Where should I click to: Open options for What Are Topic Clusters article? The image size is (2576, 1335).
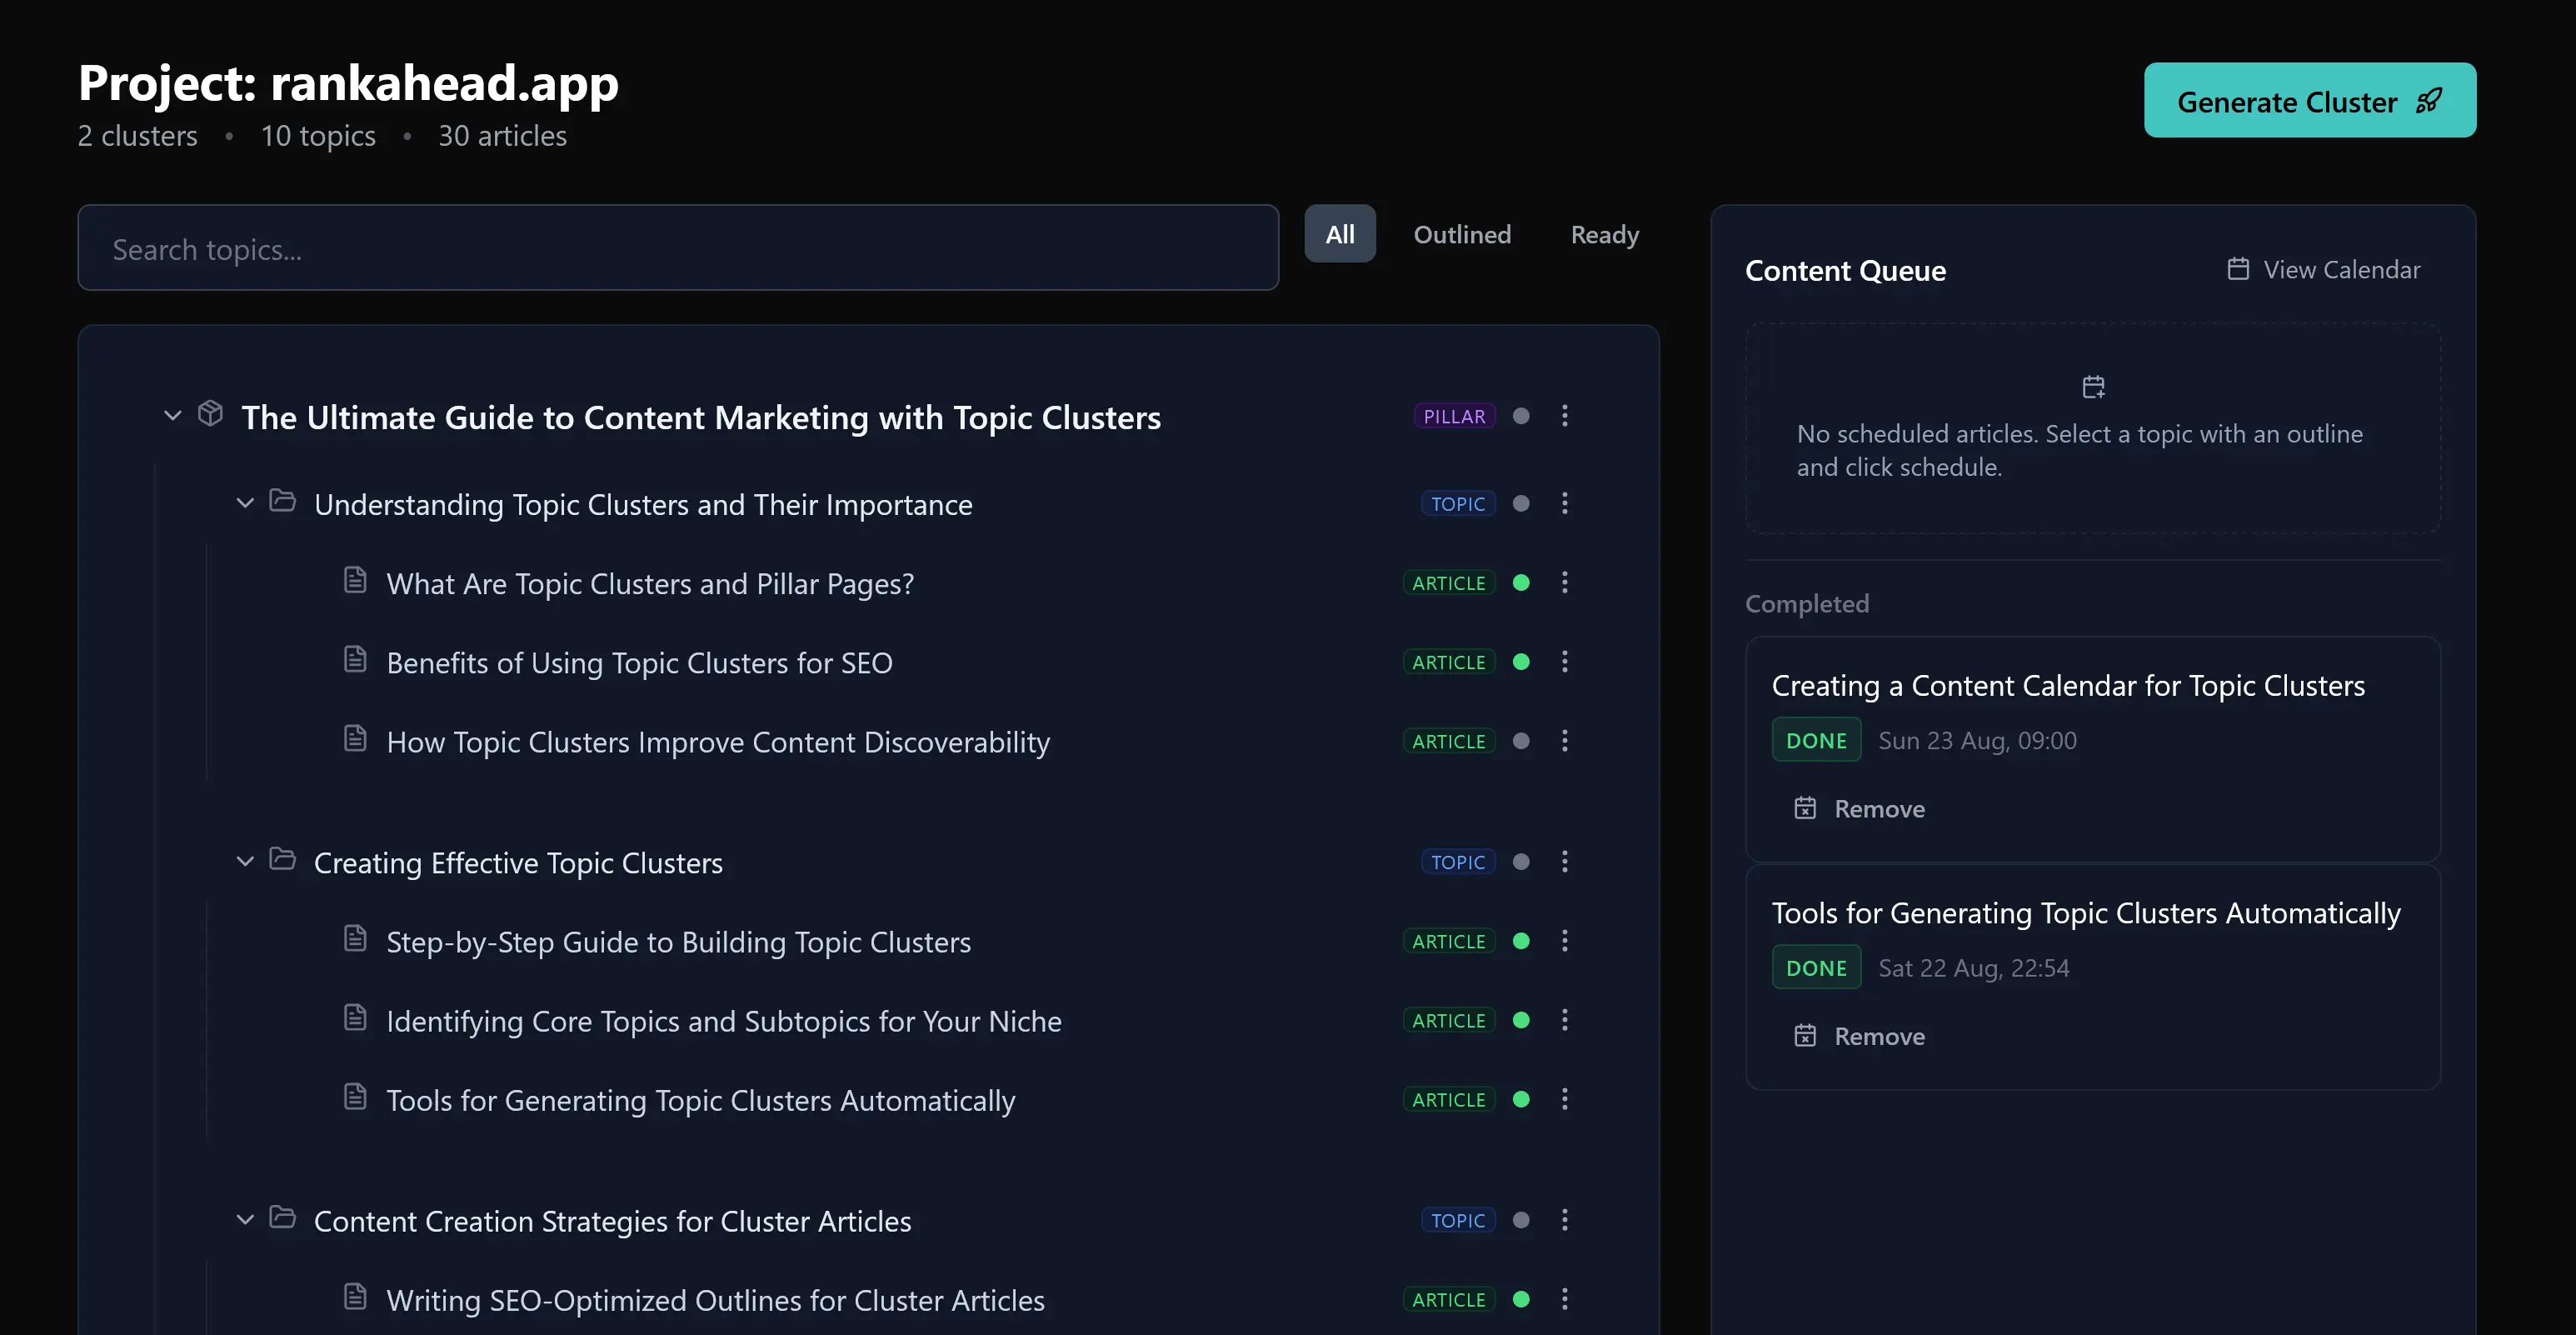[1565, 582]
